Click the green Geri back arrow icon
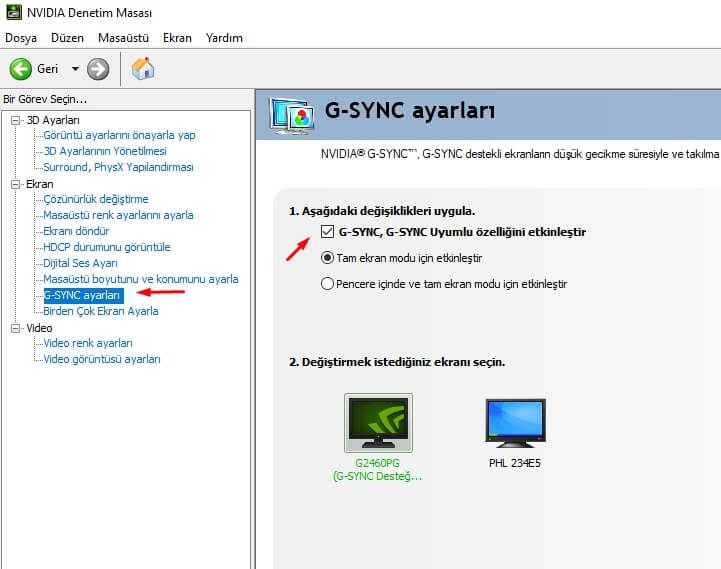721x569 pixels. 21,69
